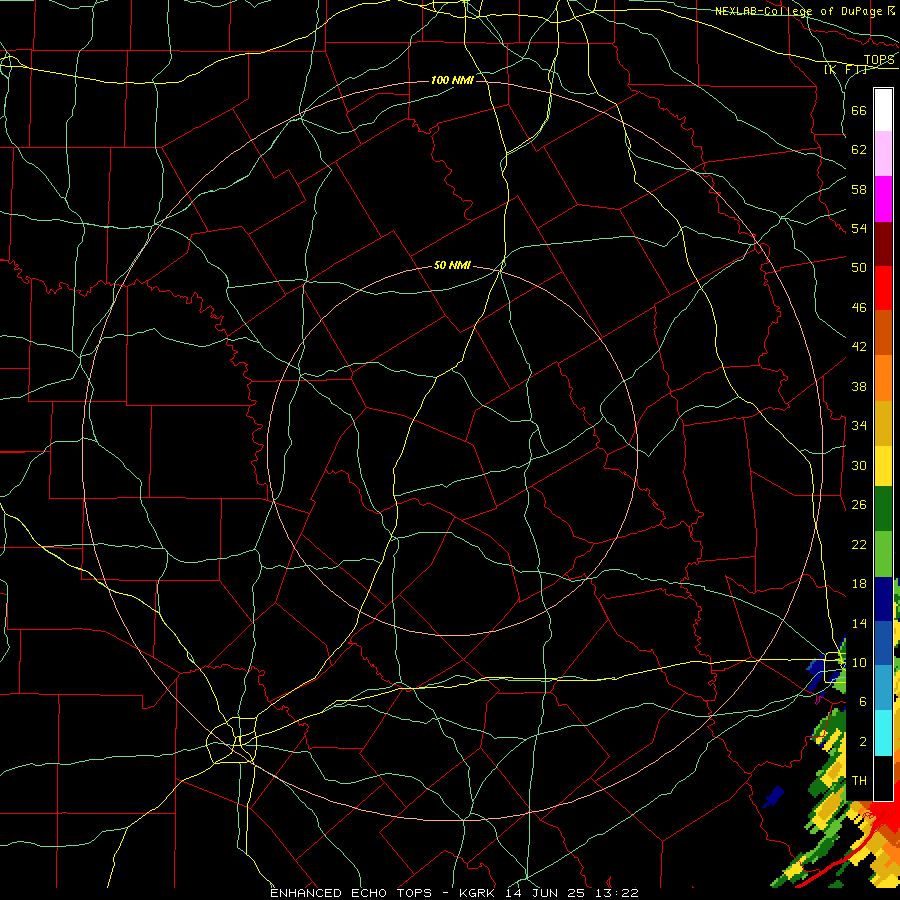Click the cyan legend swatch

pyautogui.click(x=883, y=733)
